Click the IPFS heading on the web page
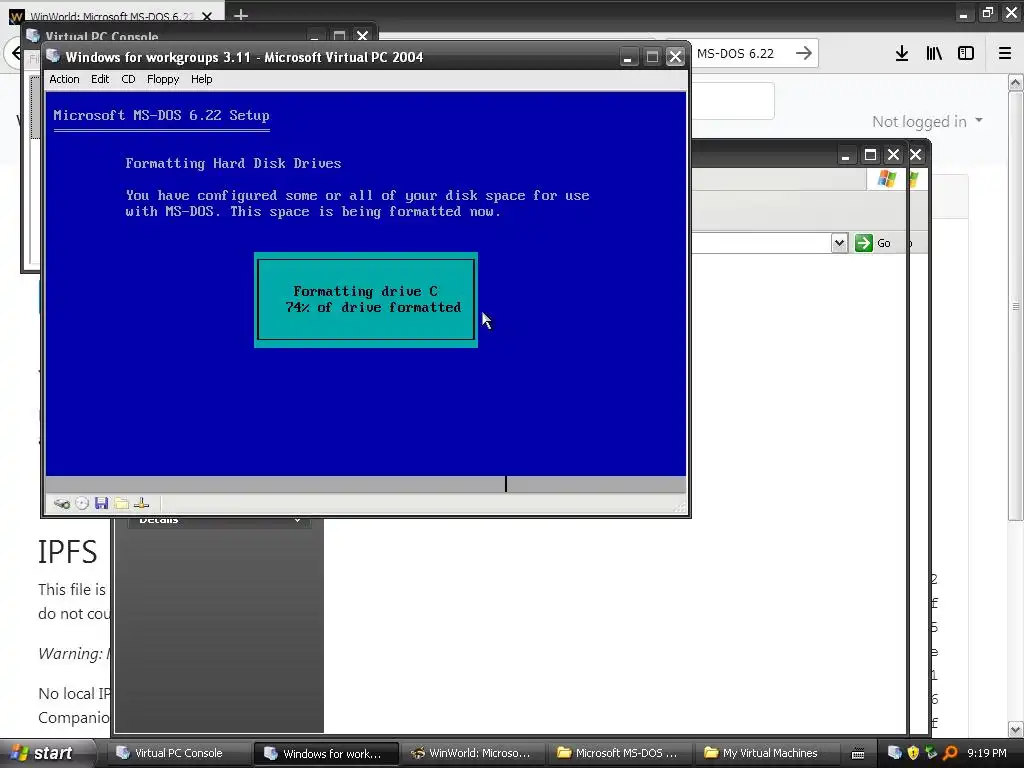 coord(67,552)
